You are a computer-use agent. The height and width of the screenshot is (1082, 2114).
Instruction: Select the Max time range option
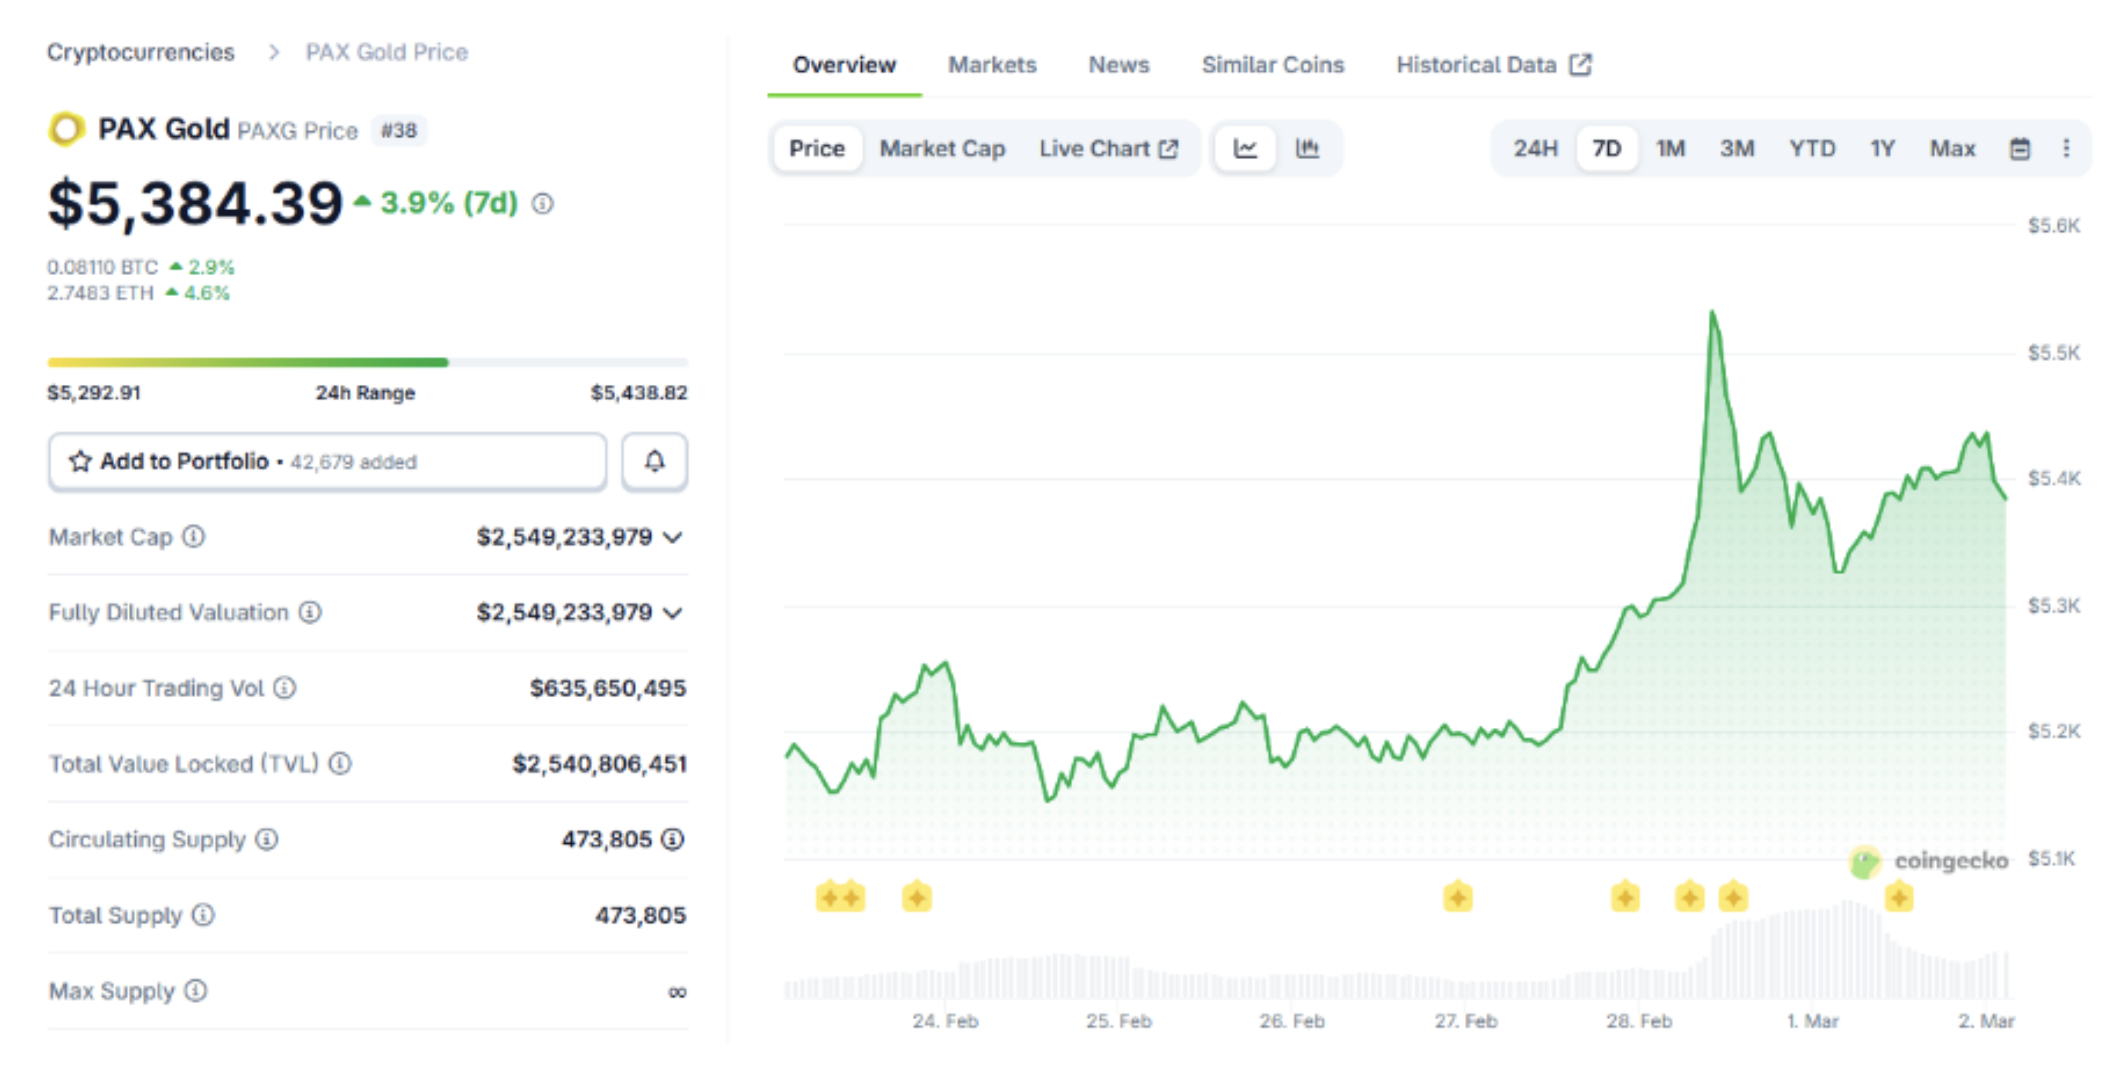pyautogui.click(x=1951, y=149)
